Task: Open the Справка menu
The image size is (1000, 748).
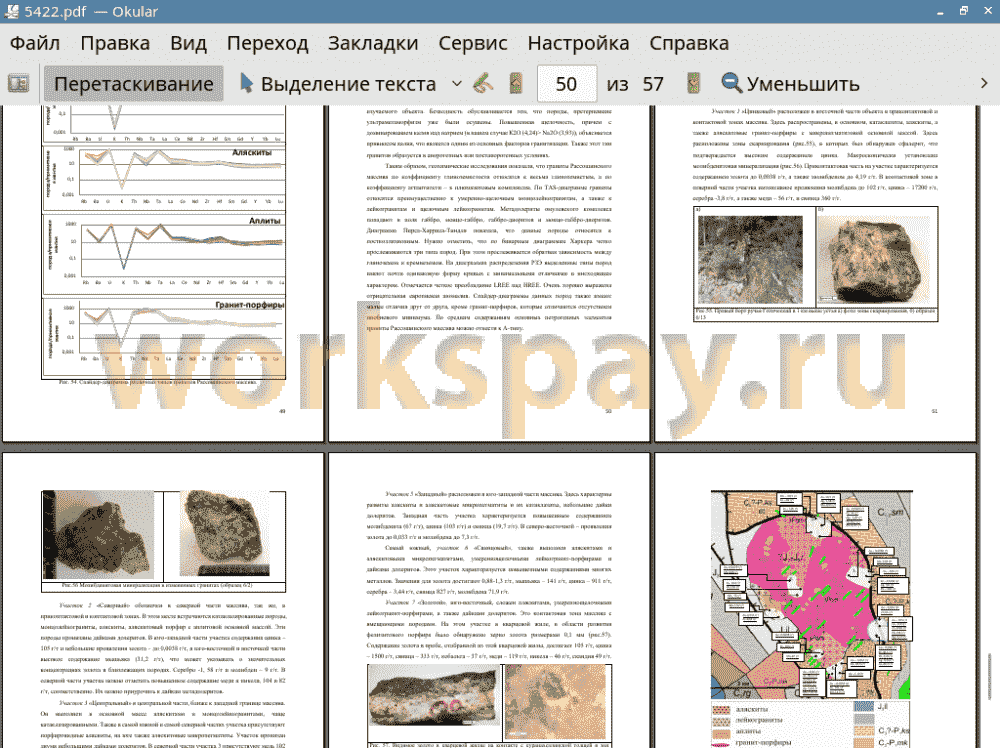Action: tap(689, 43)
